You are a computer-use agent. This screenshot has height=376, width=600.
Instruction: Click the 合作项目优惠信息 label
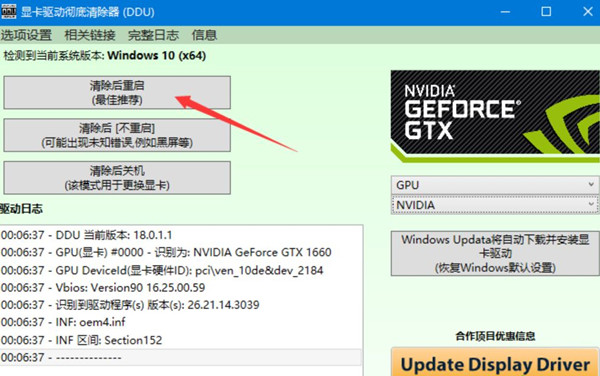[495, 336]
